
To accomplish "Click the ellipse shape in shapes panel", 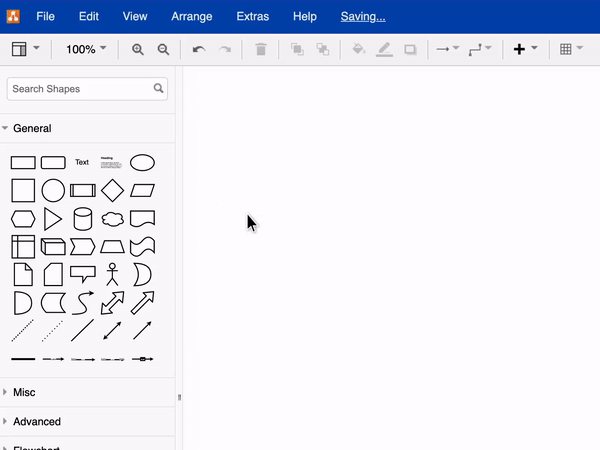I will [x=142, y=162].
